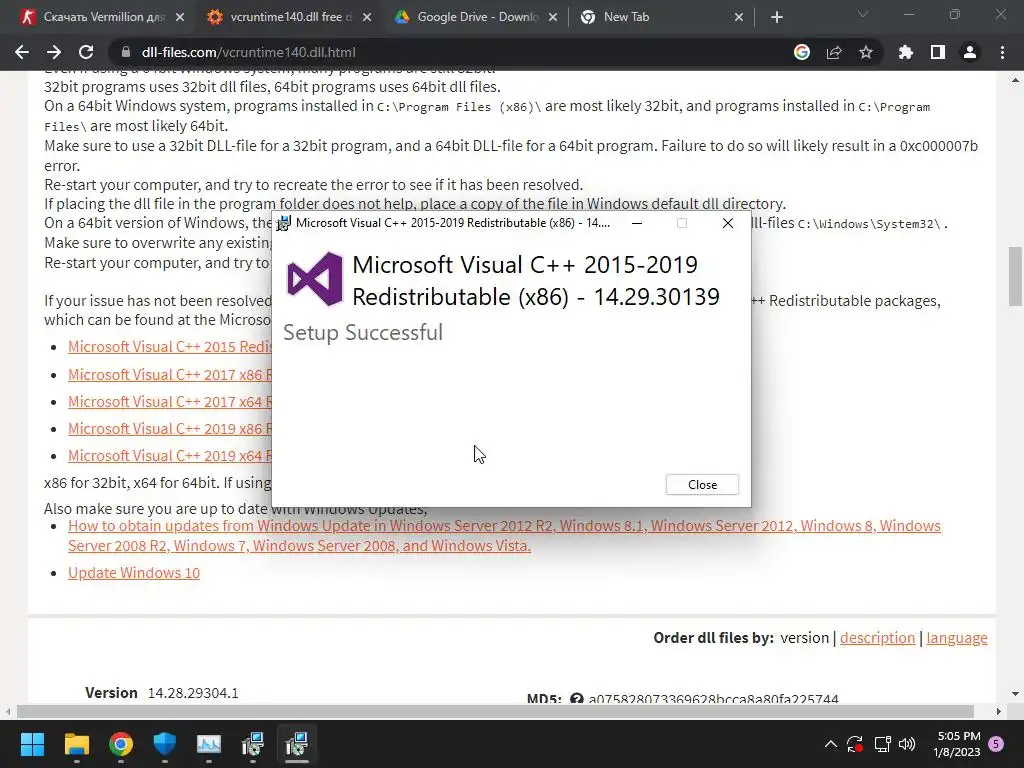Bookmark this page with the star icon
The width and height of the screenshot is (1024, 768).
pos(866,52)
